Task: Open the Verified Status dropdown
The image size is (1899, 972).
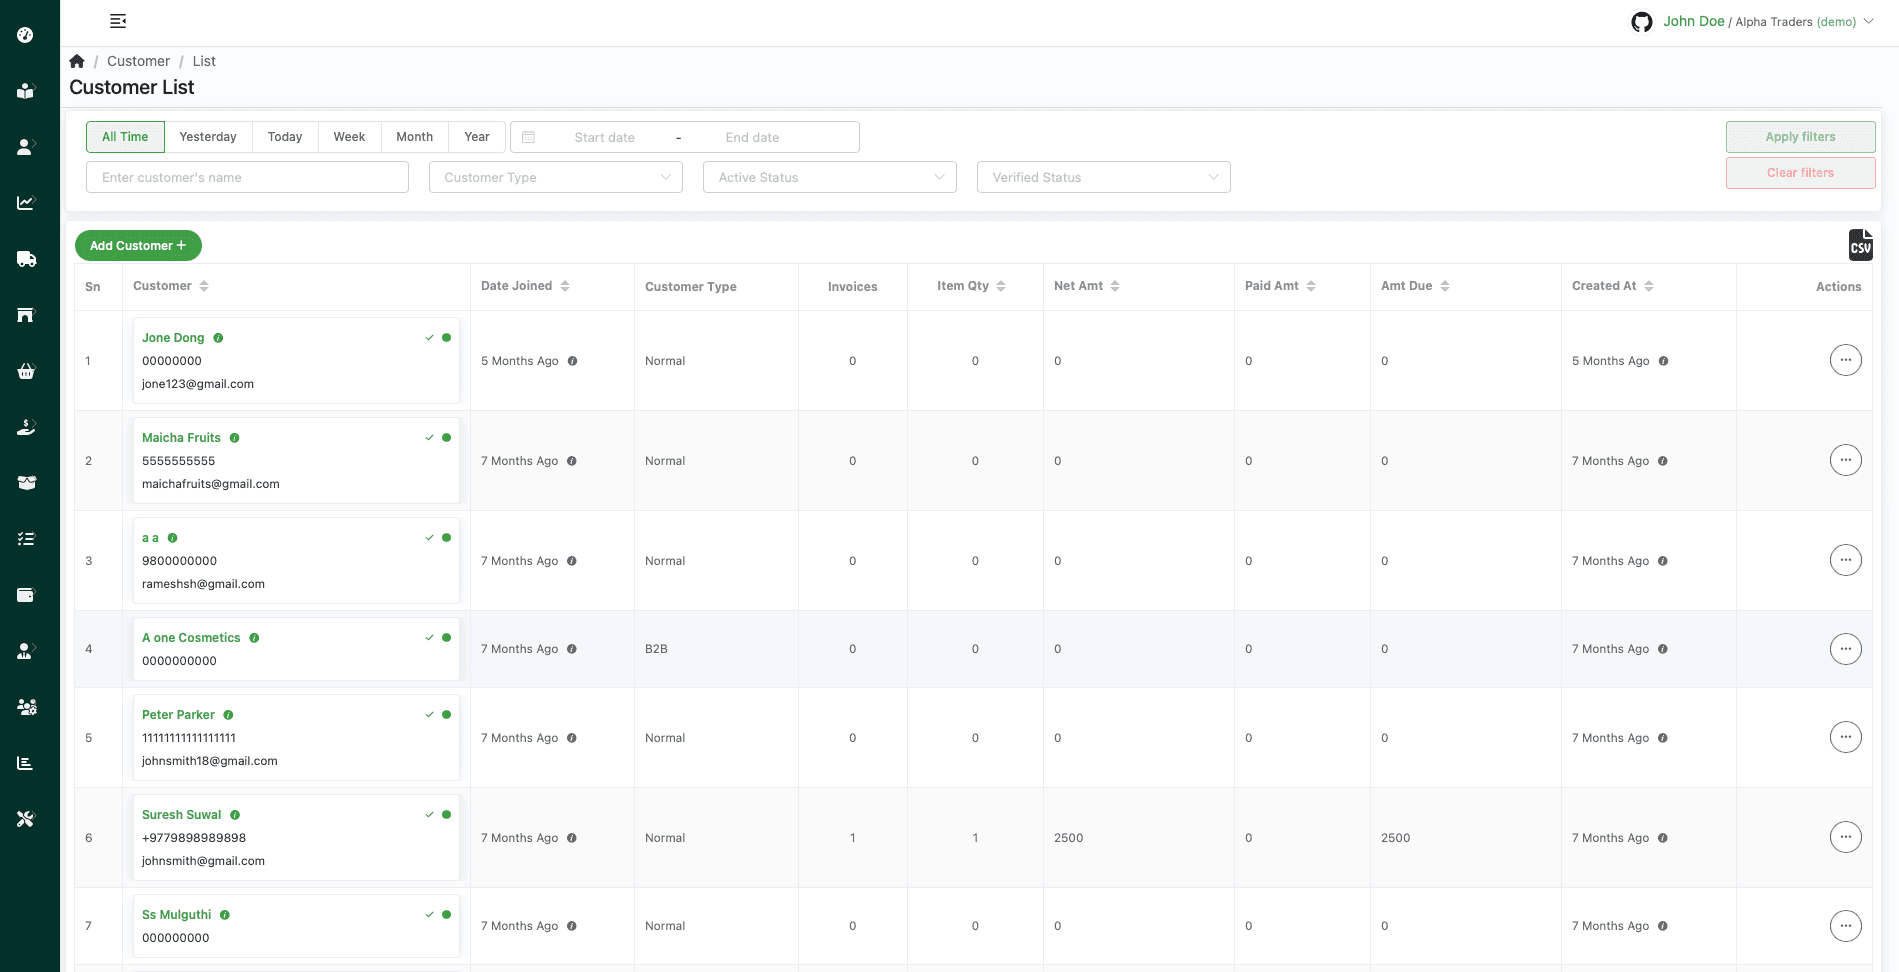Action: click(x=1103, y=177)
